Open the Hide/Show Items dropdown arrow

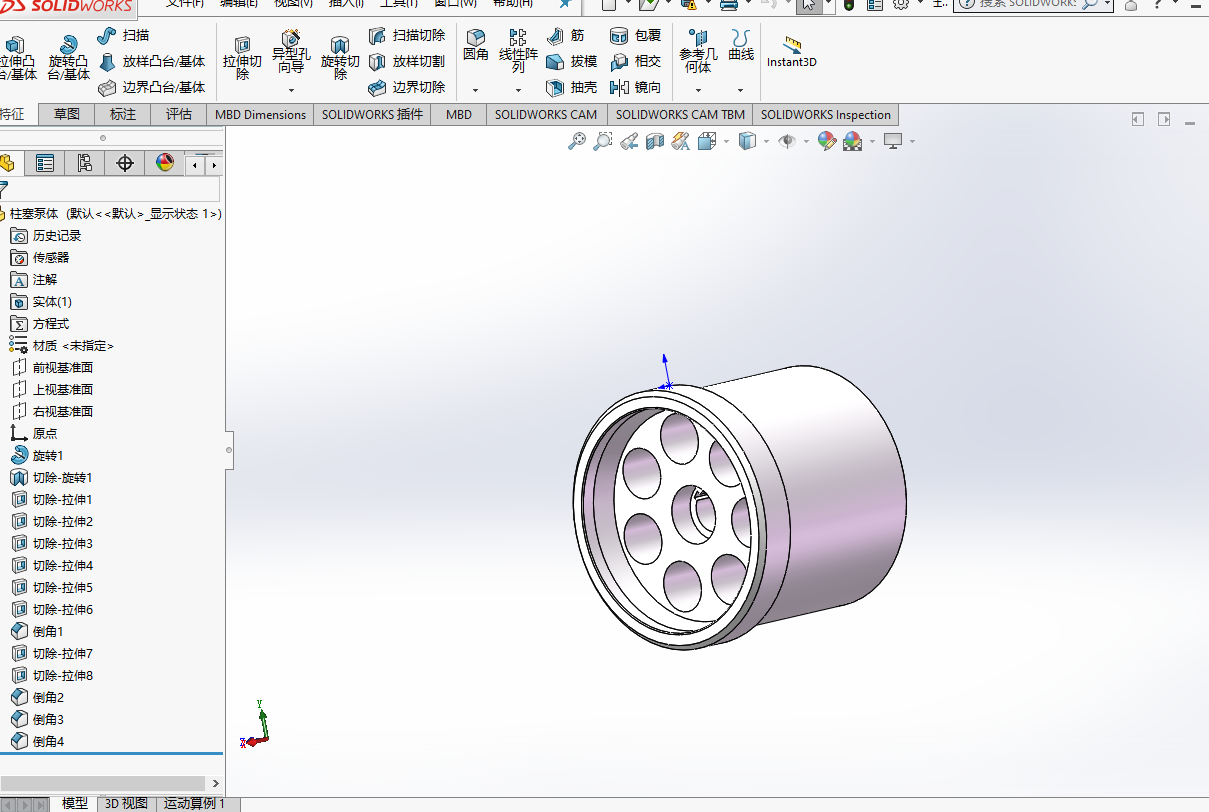coord(806,142)
